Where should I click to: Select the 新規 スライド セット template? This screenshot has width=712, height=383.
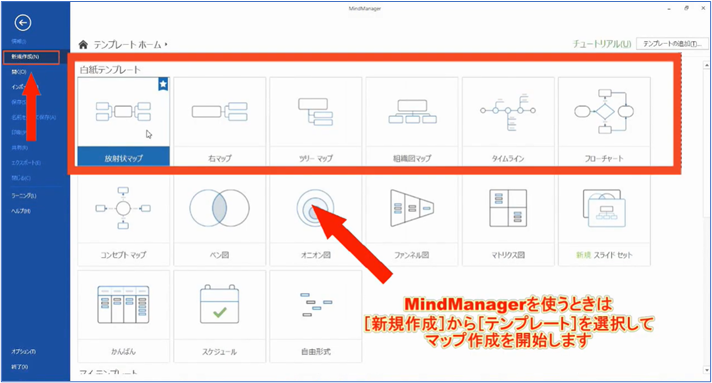pos(604,220)
